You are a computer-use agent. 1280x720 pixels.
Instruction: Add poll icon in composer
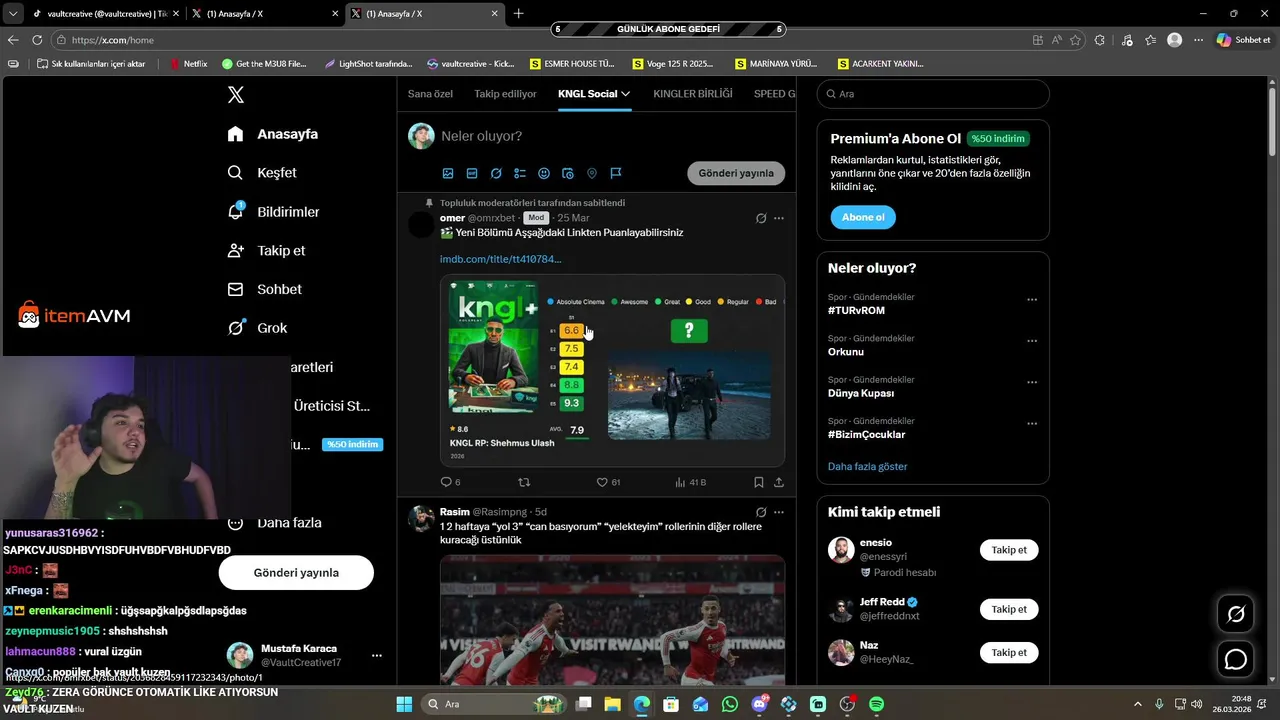[x=520, y=173]
